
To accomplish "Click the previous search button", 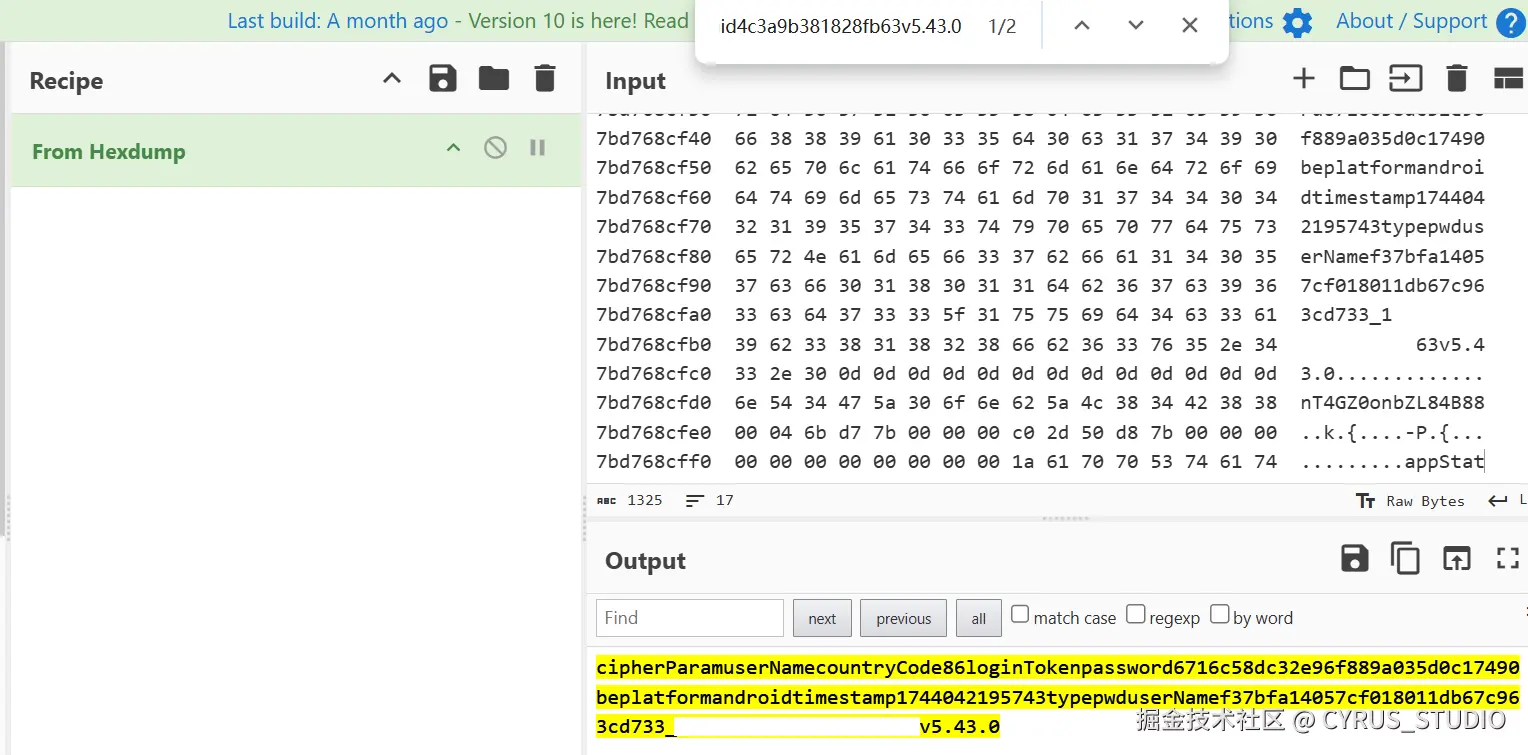I will [x=904, y=618].
